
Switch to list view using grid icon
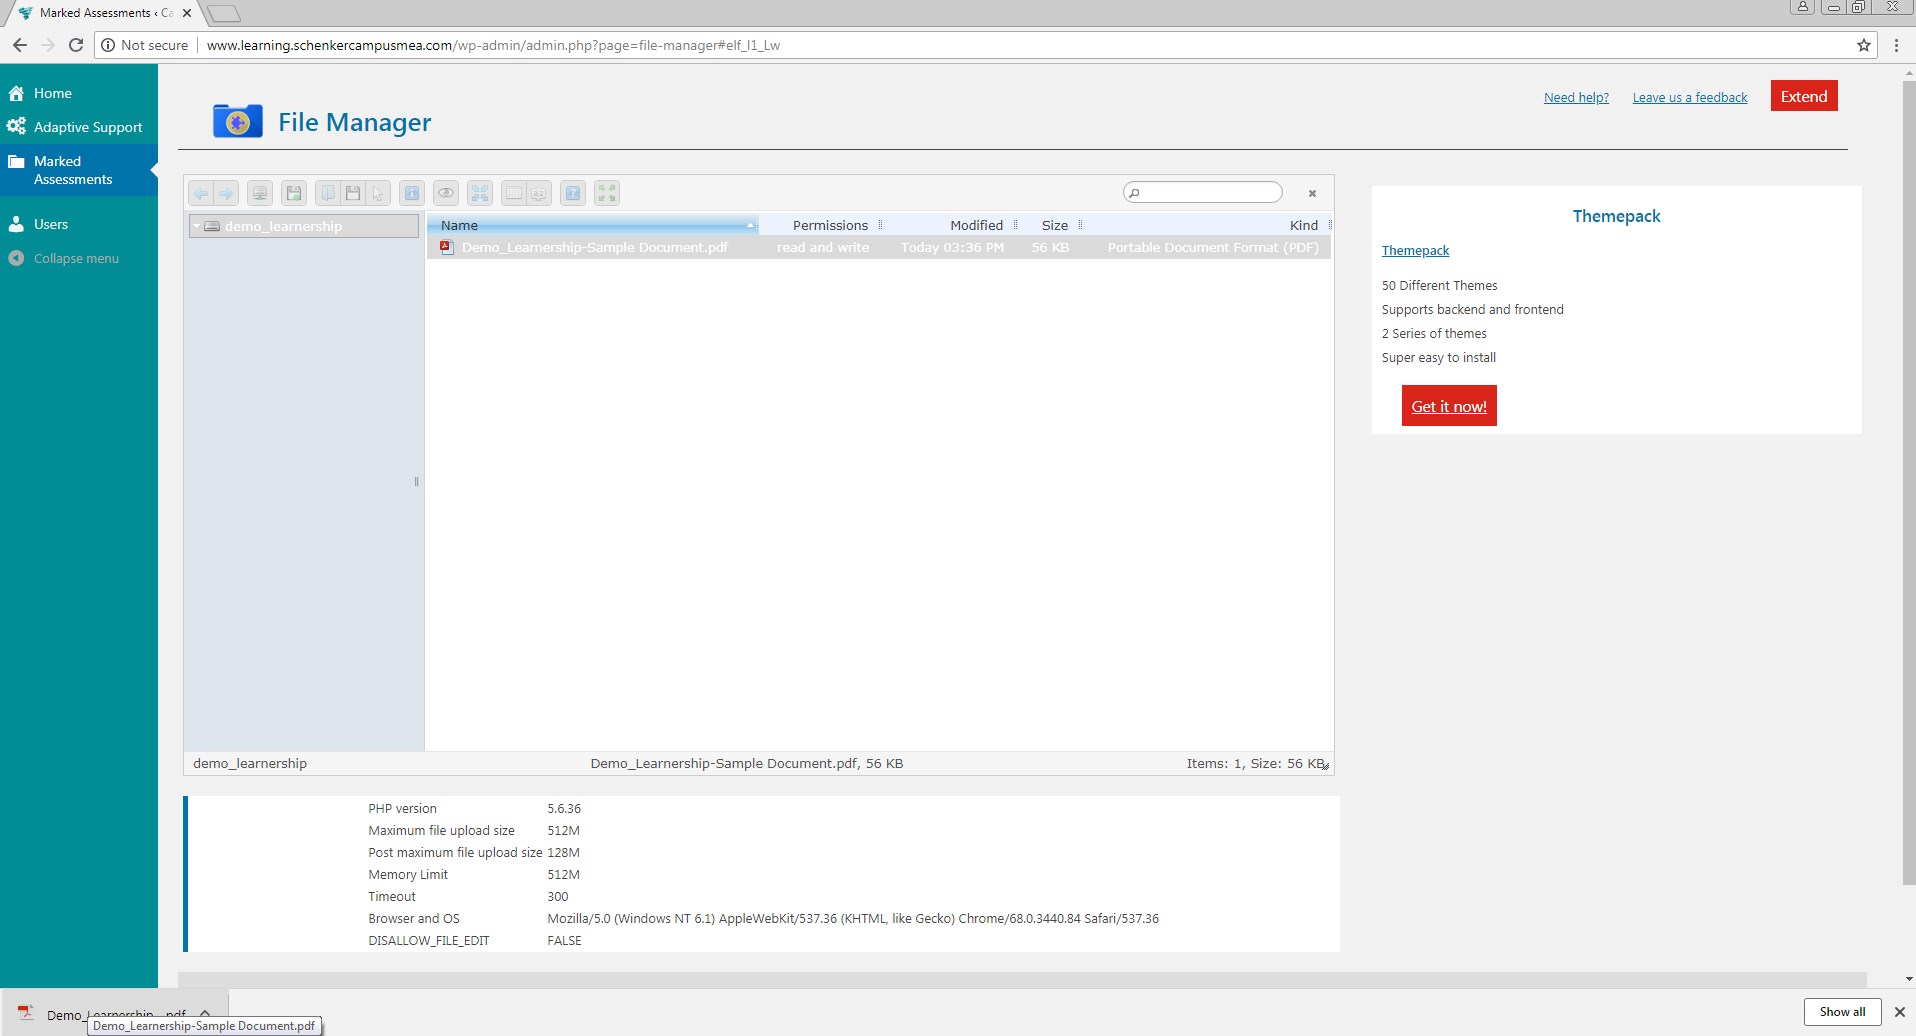(514, 193)
